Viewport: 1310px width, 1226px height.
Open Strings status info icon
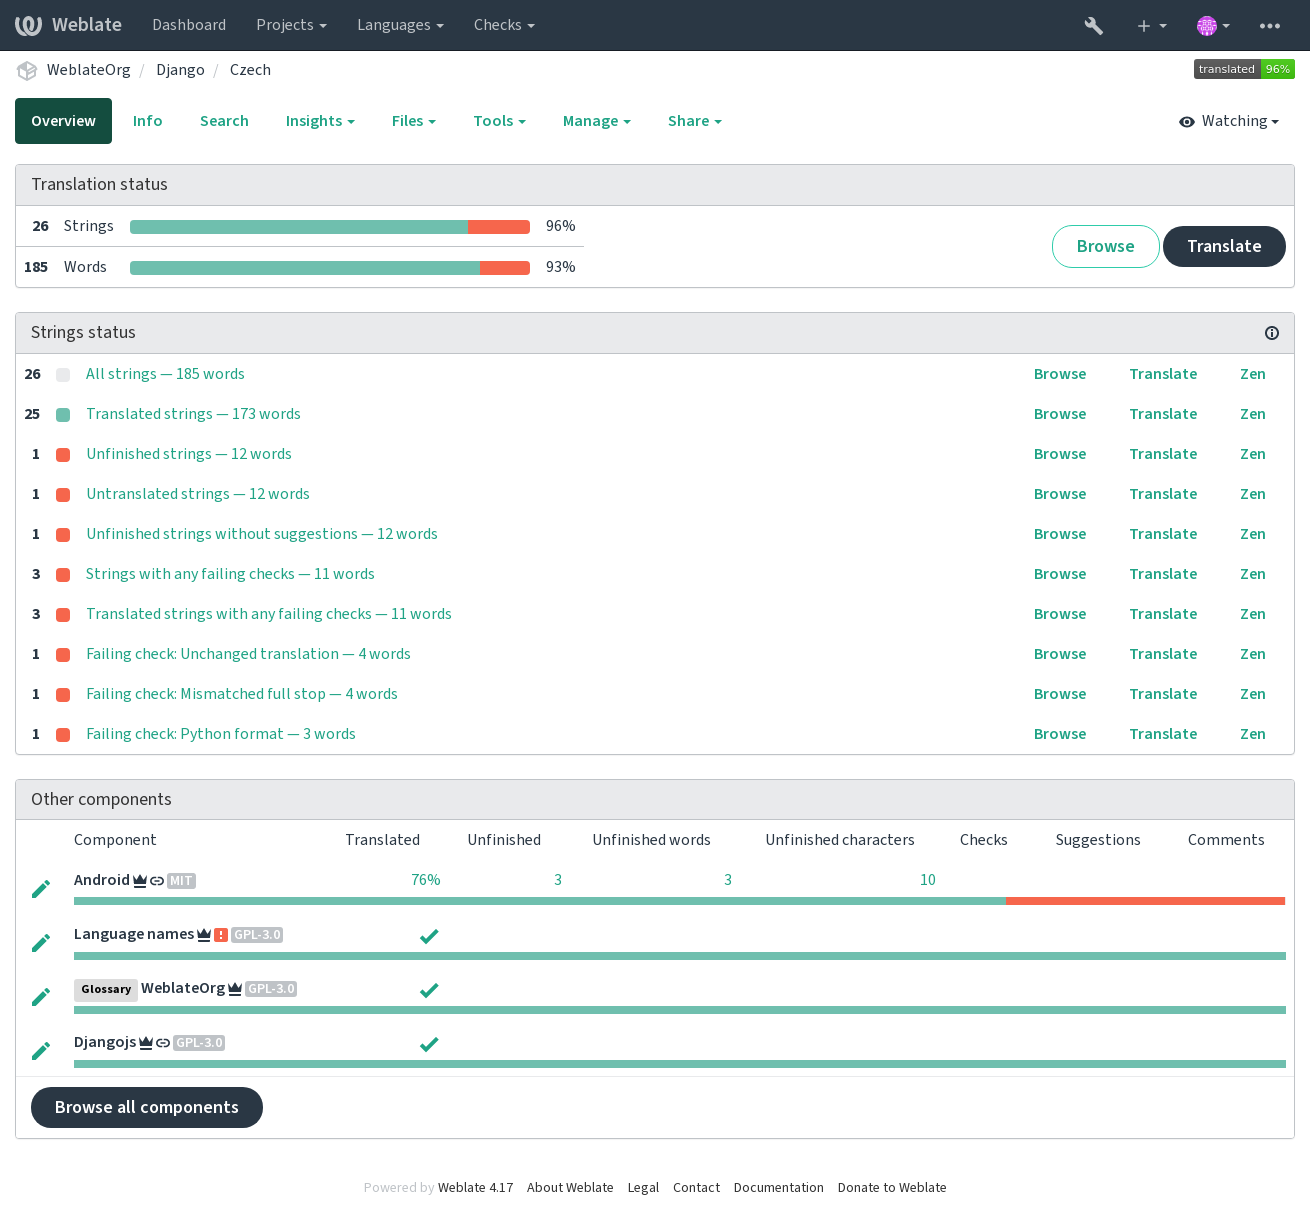coord(1272,333)
